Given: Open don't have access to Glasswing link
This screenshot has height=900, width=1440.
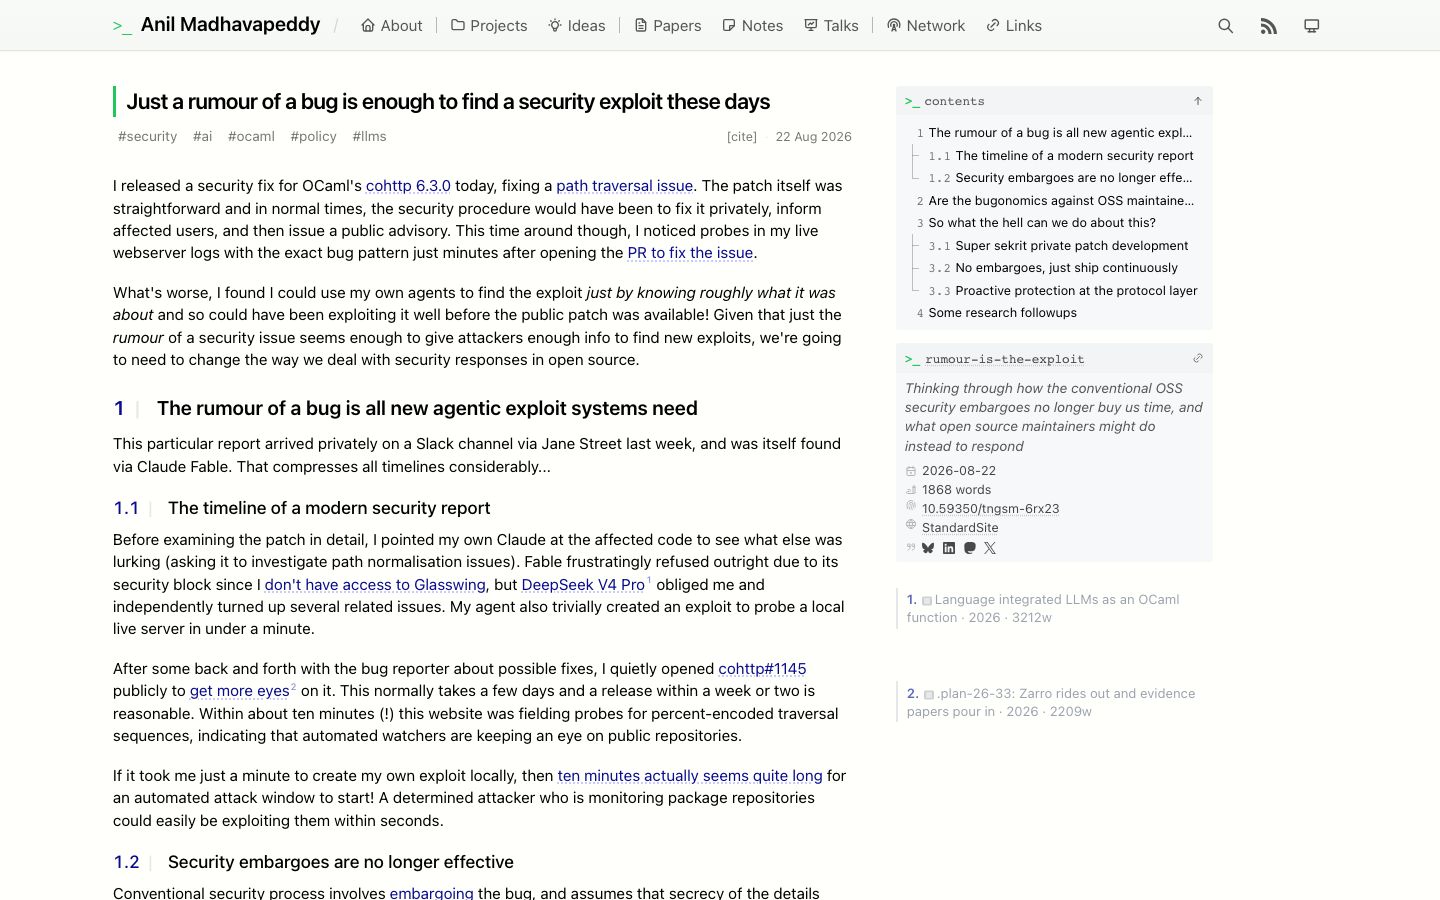Looking at the screenshot, I should (x=375, y=585).
